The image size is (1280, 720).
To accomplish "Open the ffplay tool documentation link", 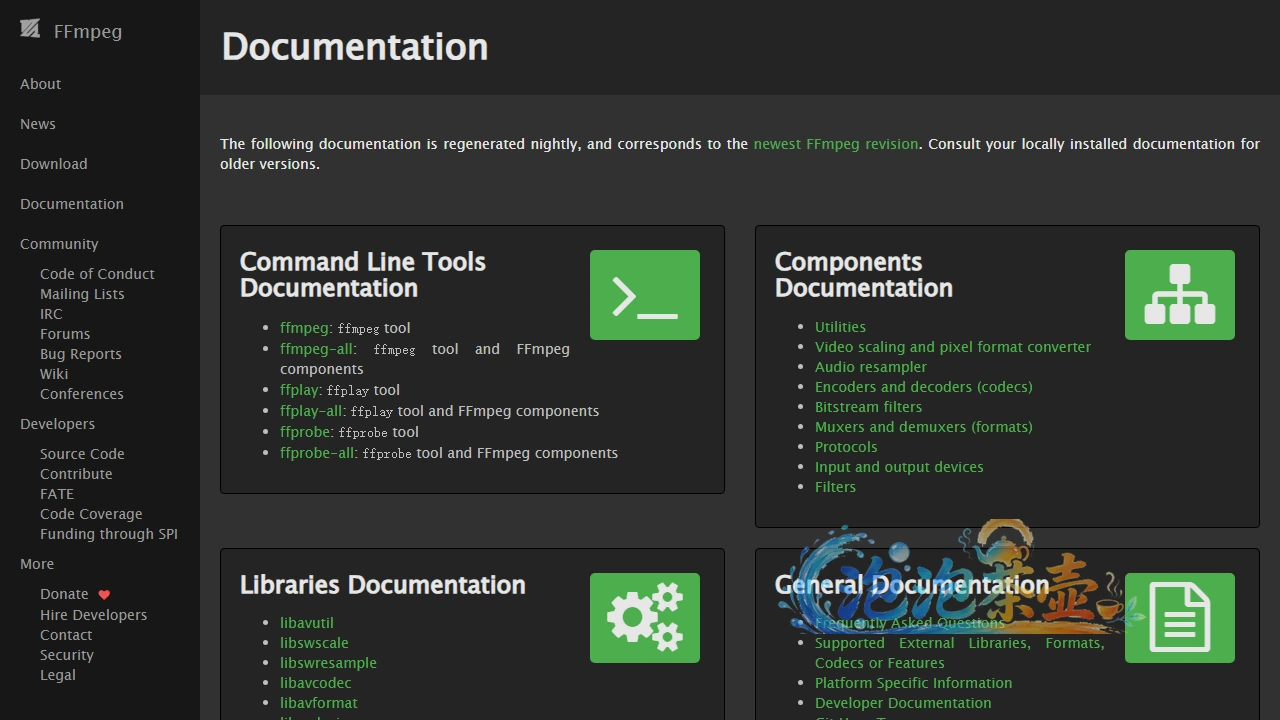I will (299, 390).
